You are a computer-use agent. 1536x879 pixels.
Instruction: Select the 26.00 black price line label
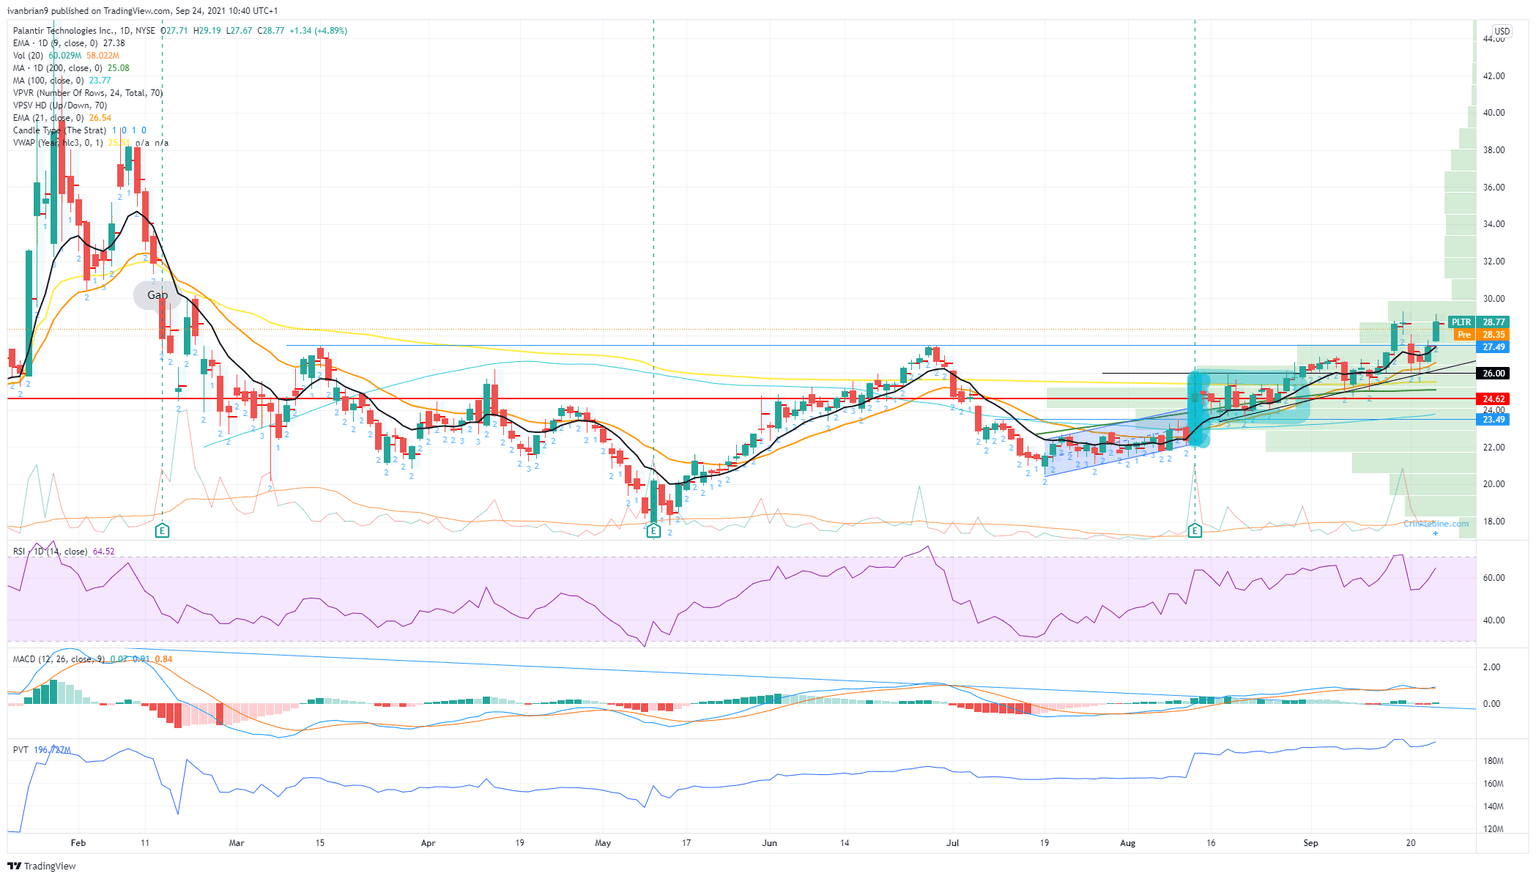(1493, 373)
